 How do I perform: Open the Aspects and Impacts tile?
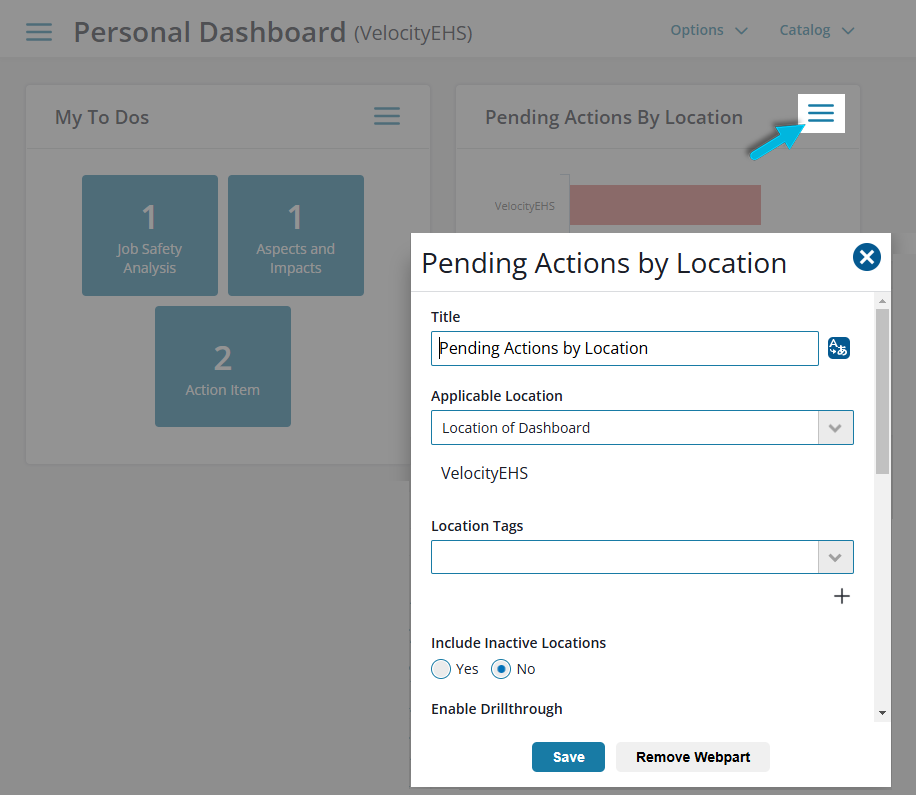[x=296, y=236]
